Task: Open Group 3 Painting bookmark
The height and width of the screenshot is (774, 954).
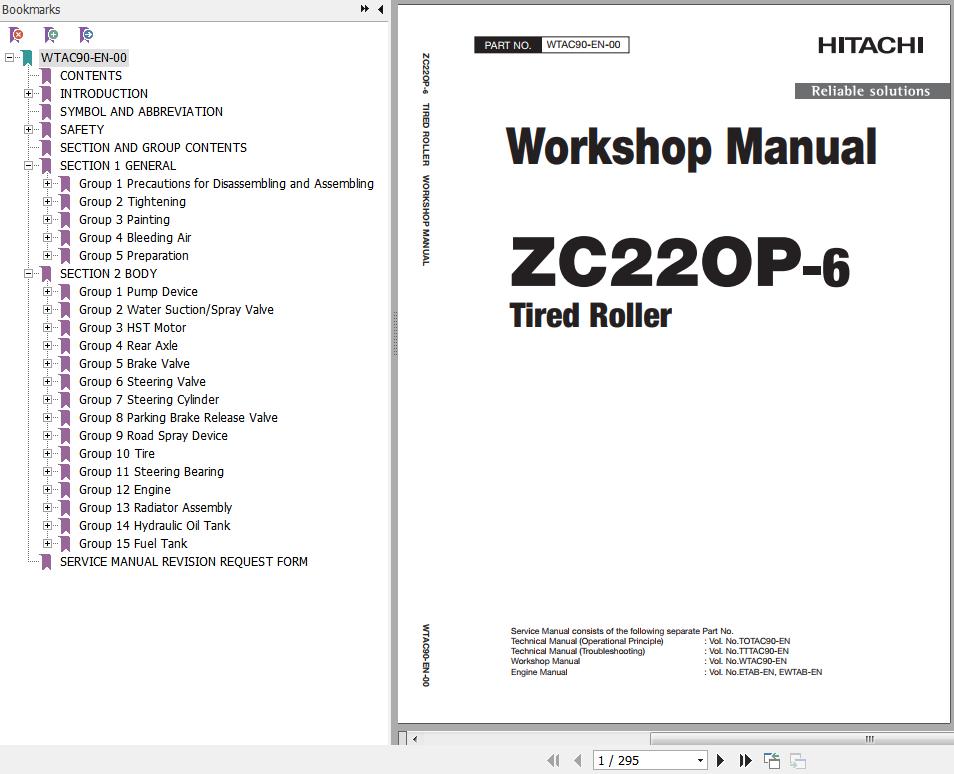Action: coord(124,220)
